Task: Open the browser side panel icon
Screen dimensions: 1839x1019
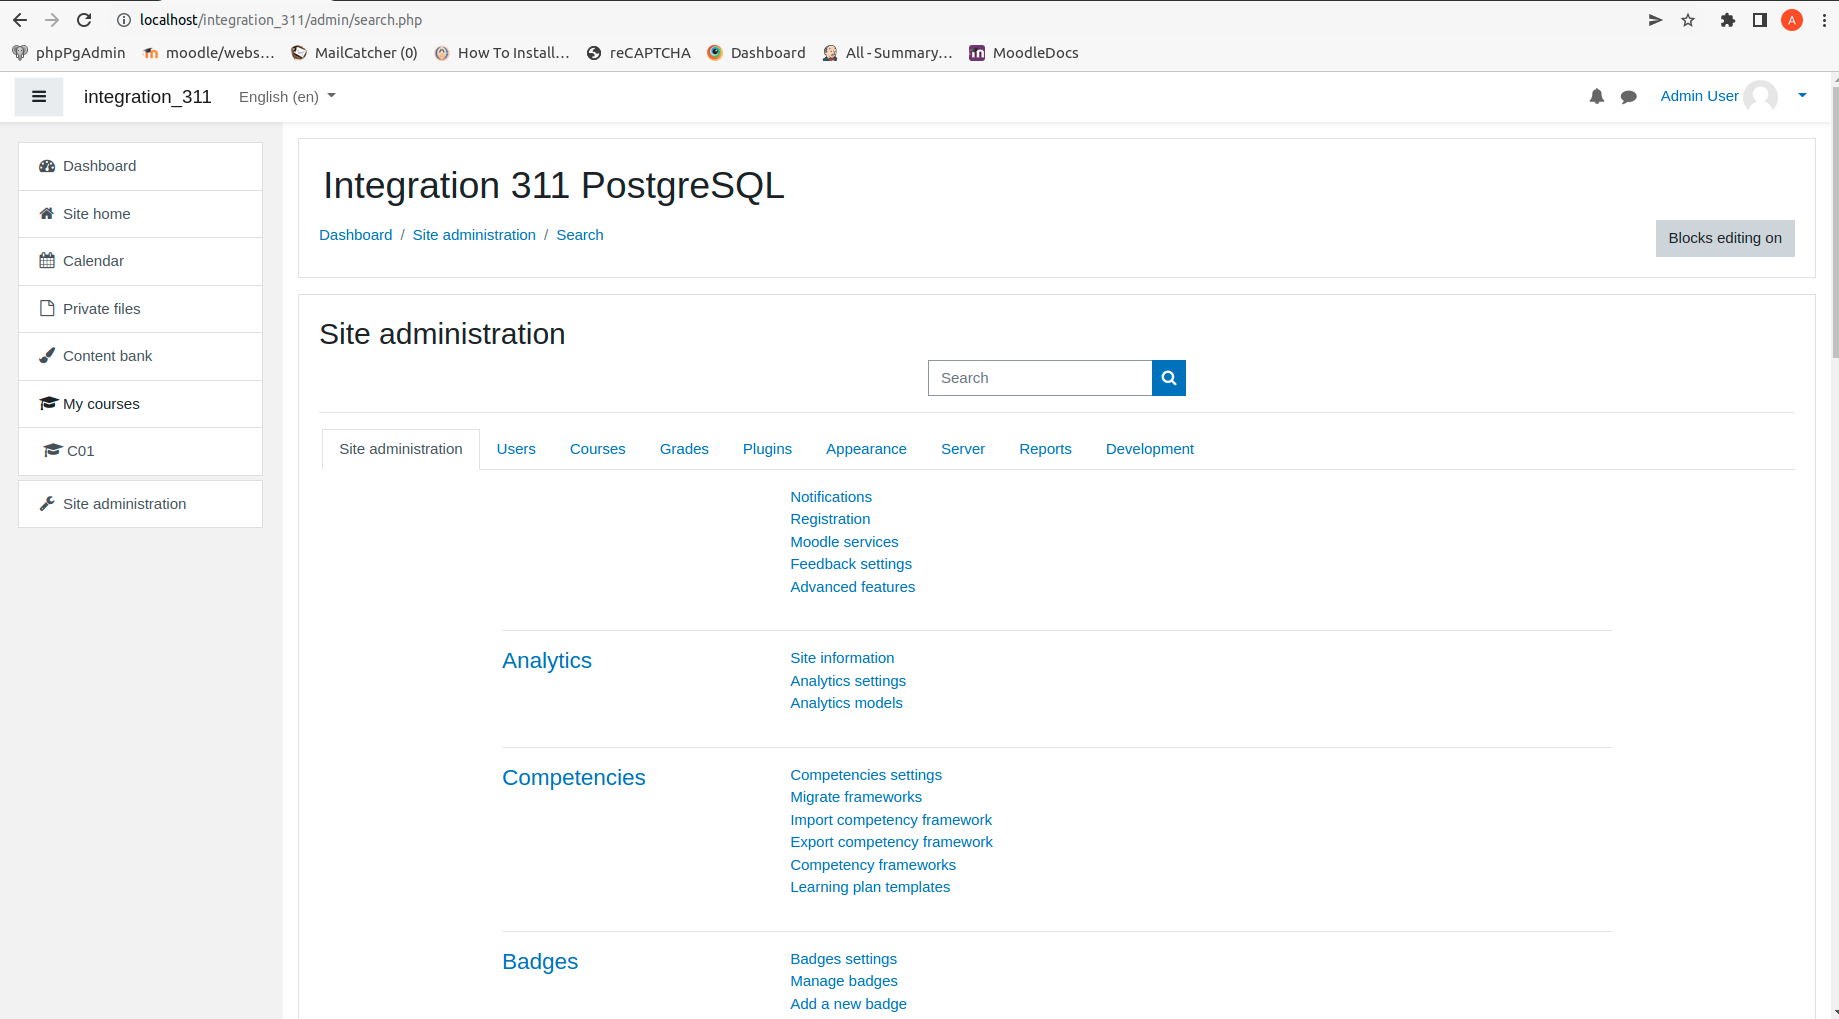Action: (1760, 20)
